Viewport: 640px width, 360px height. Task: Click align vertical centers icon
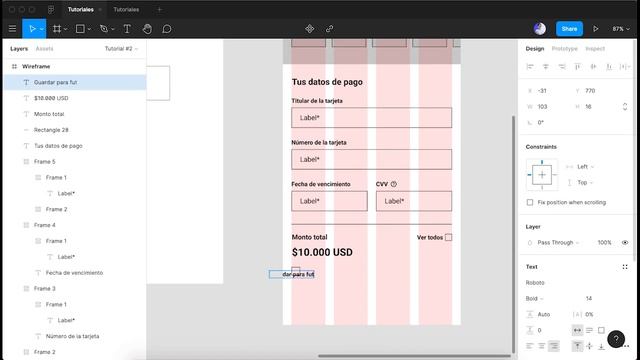[593, 66]
